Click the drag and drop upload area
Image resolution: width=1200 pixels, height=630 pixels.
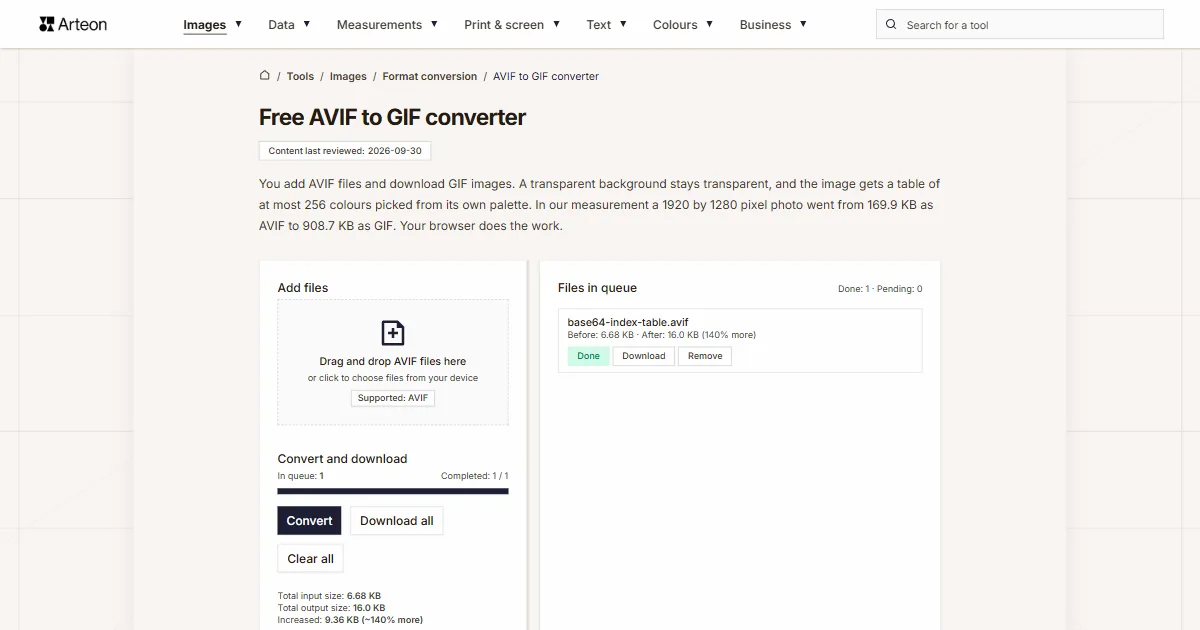(x=393, y=362)
